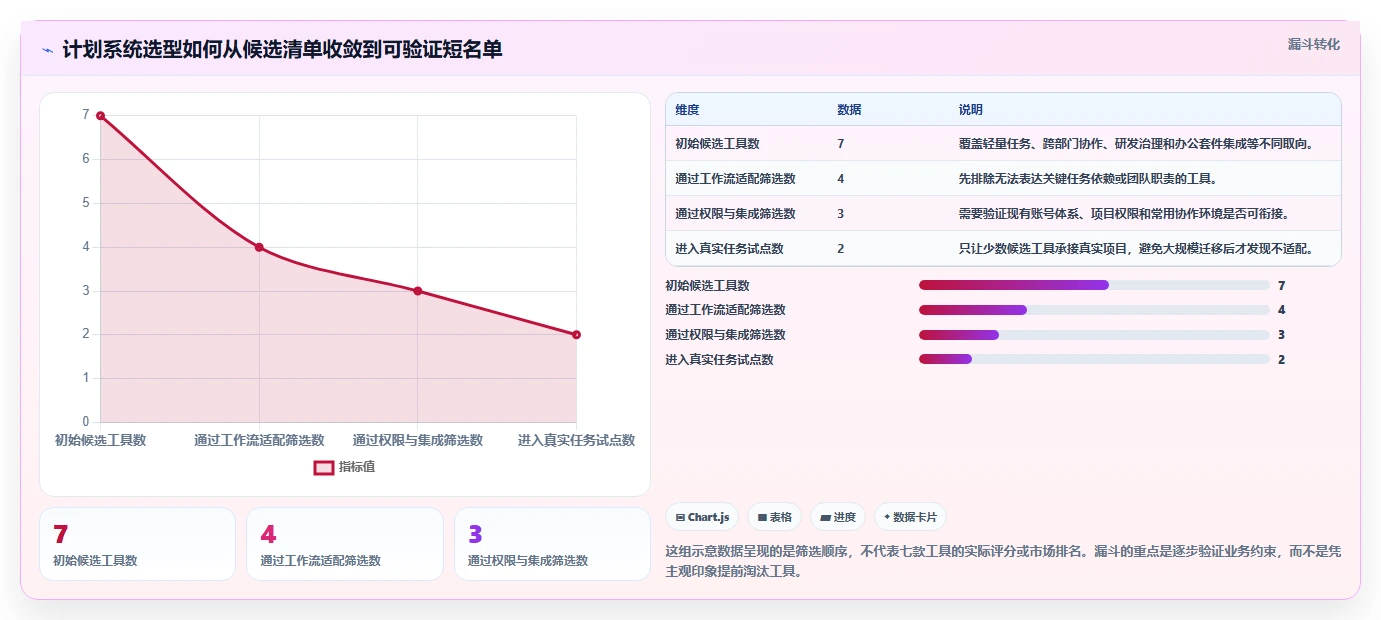1381x620 pixels.
Task: Click the 通过权限与集成筛选数 table cell
Action: (735, 214)
